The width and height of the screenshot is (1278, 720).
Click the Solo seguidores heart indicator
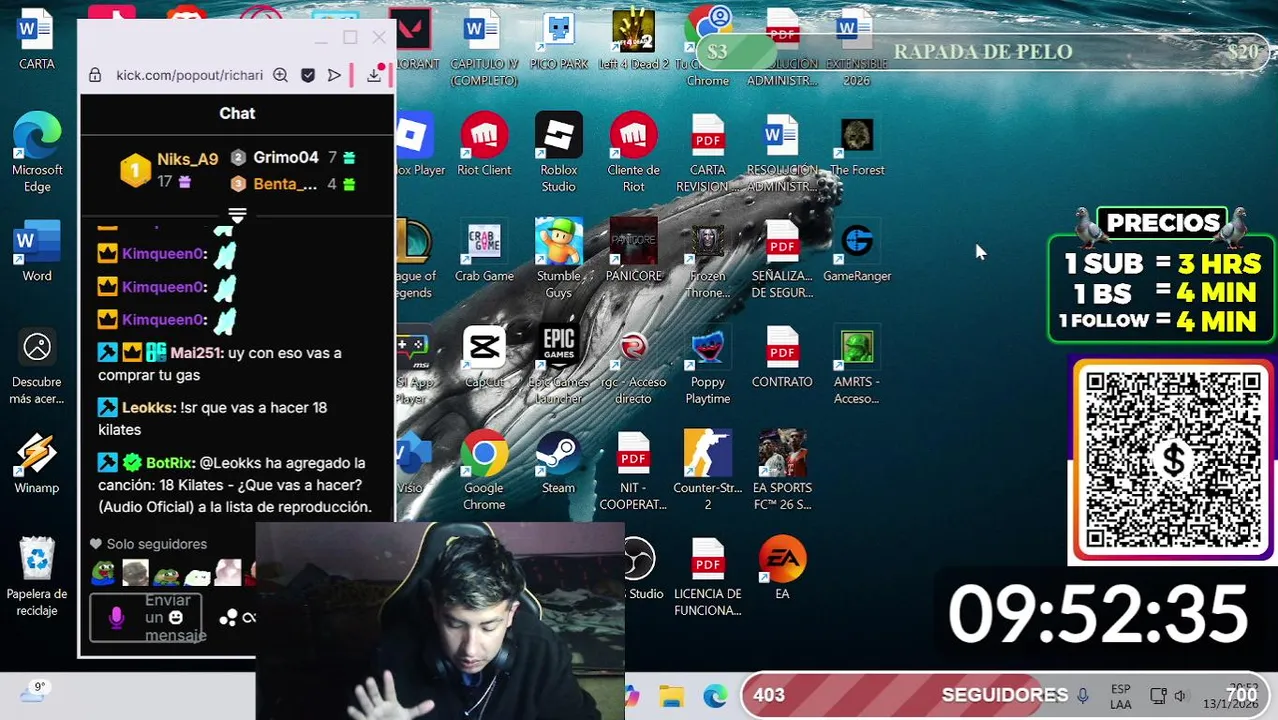click(x=96, y=544)
